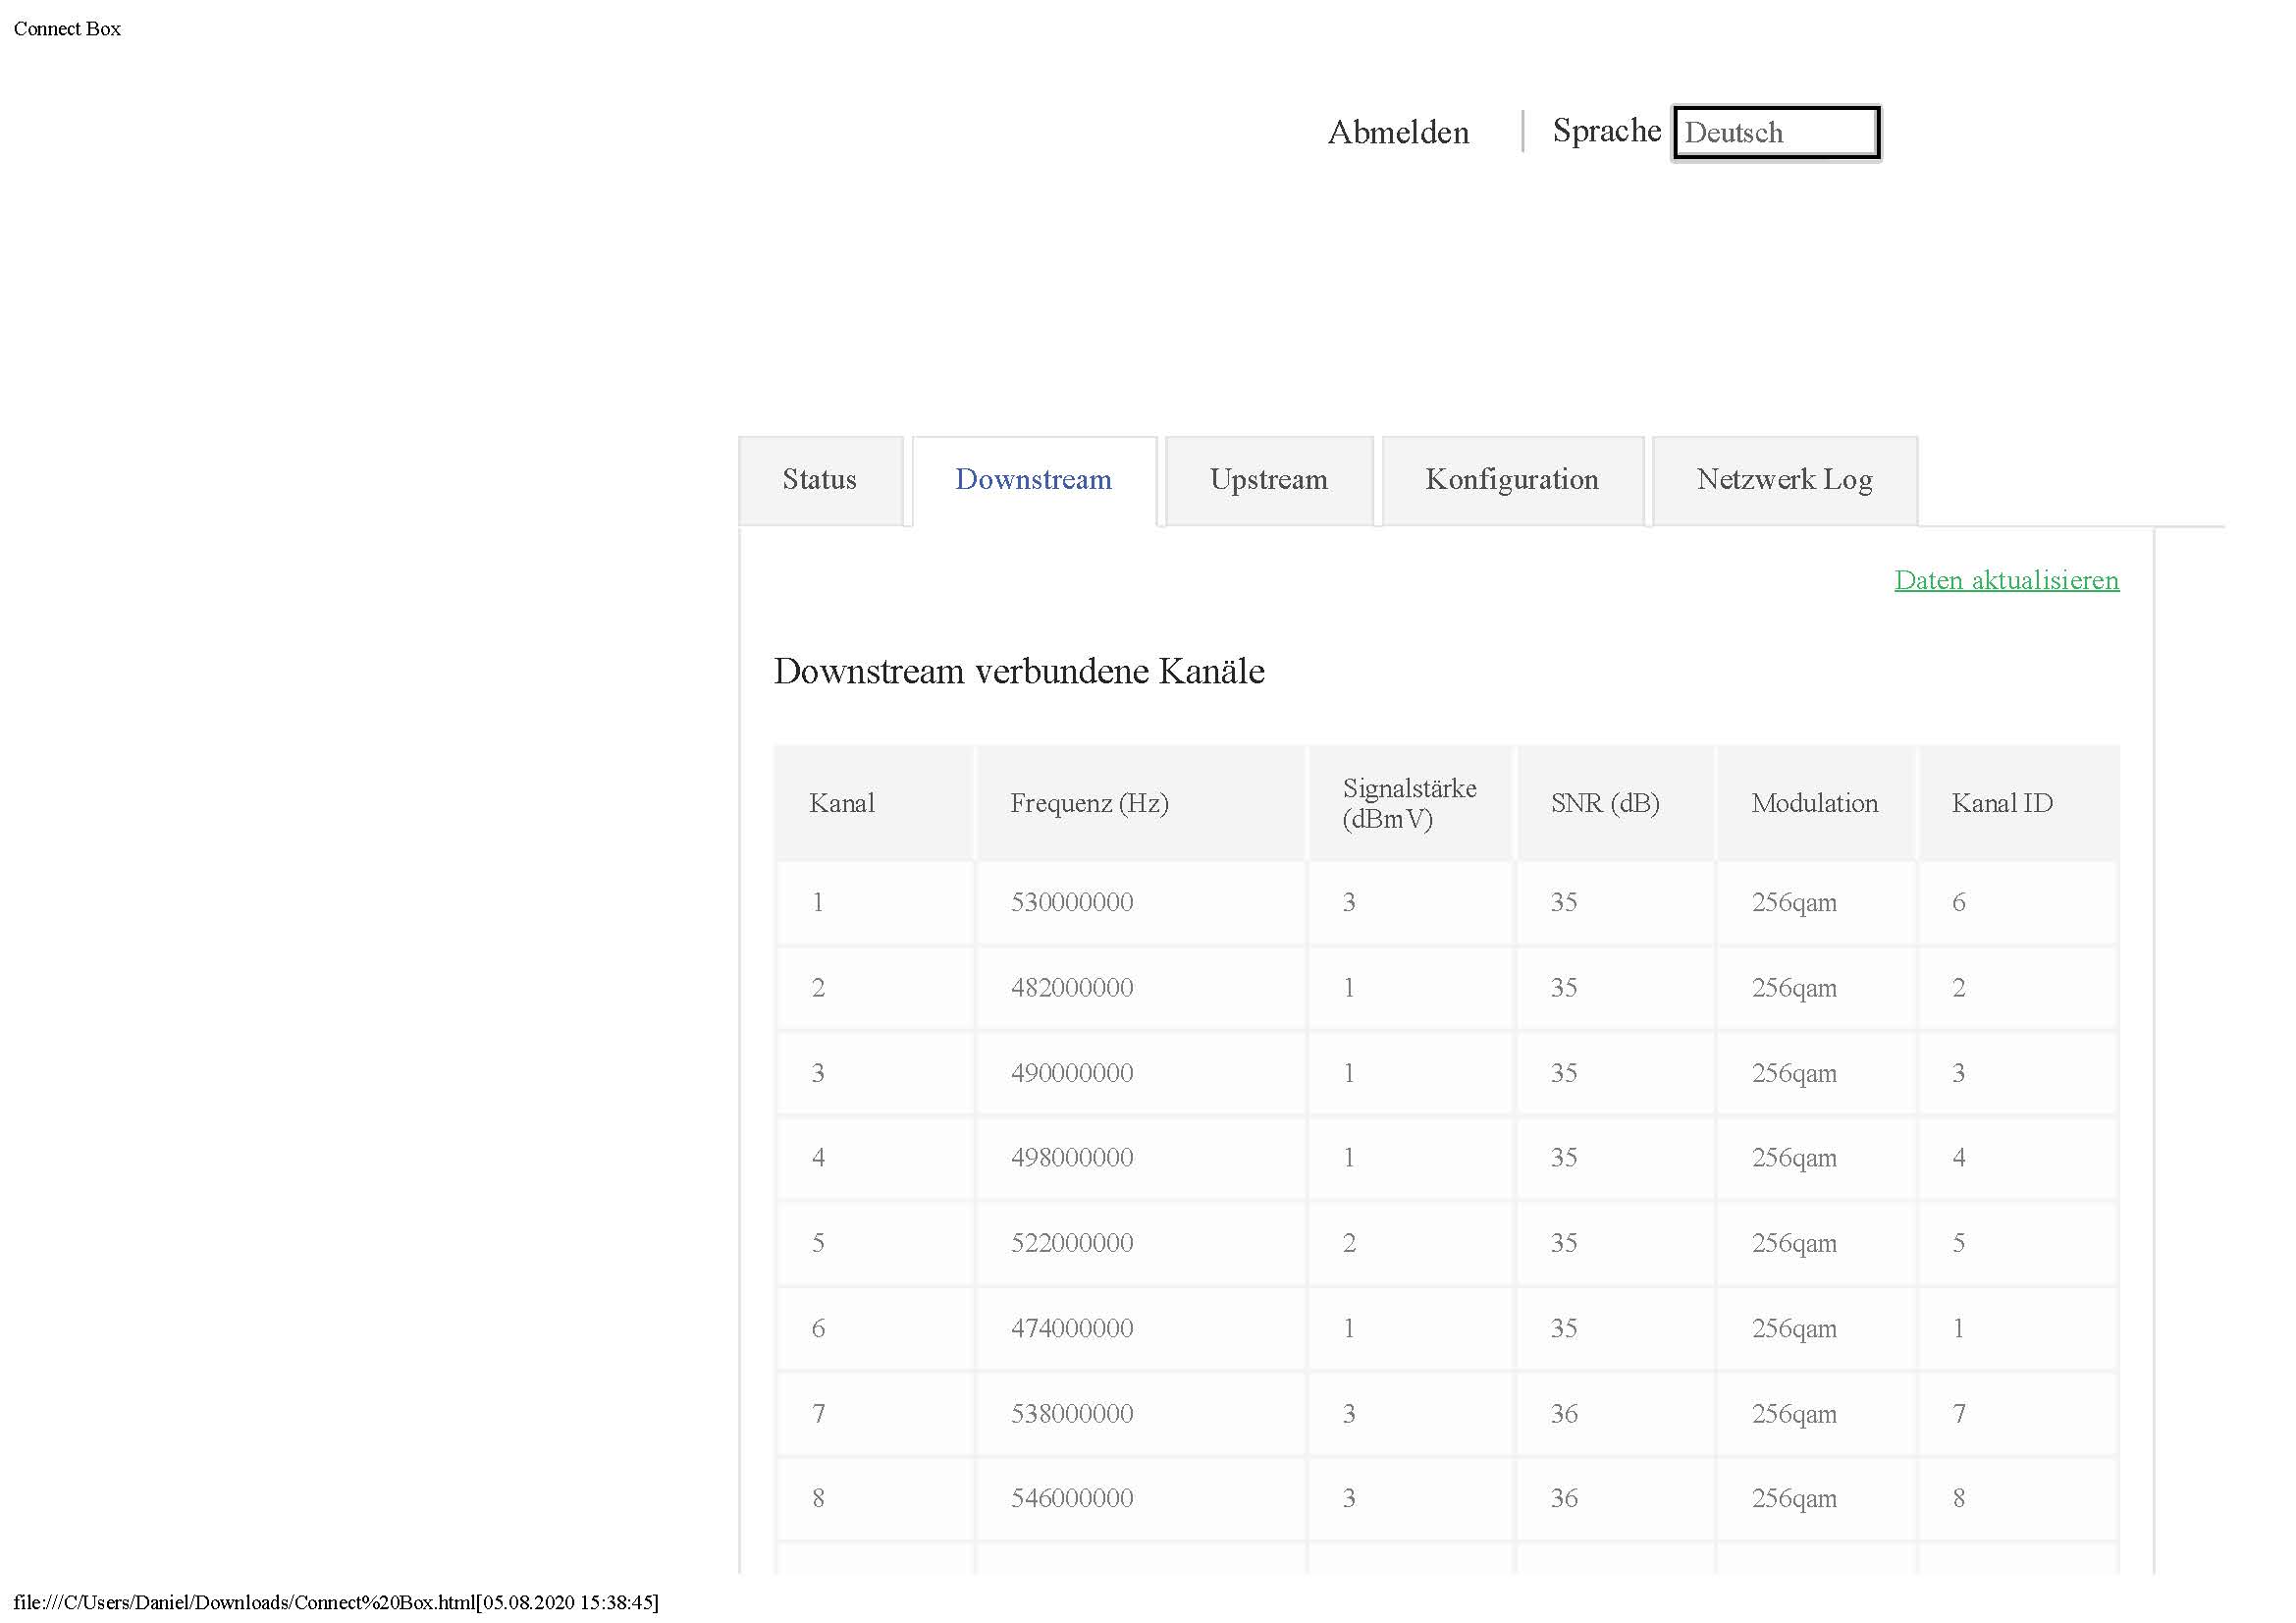Click frequency cell 538000000
The width and height of the screenshot is (2296, 1623).
click(x=1071, y=1413)
